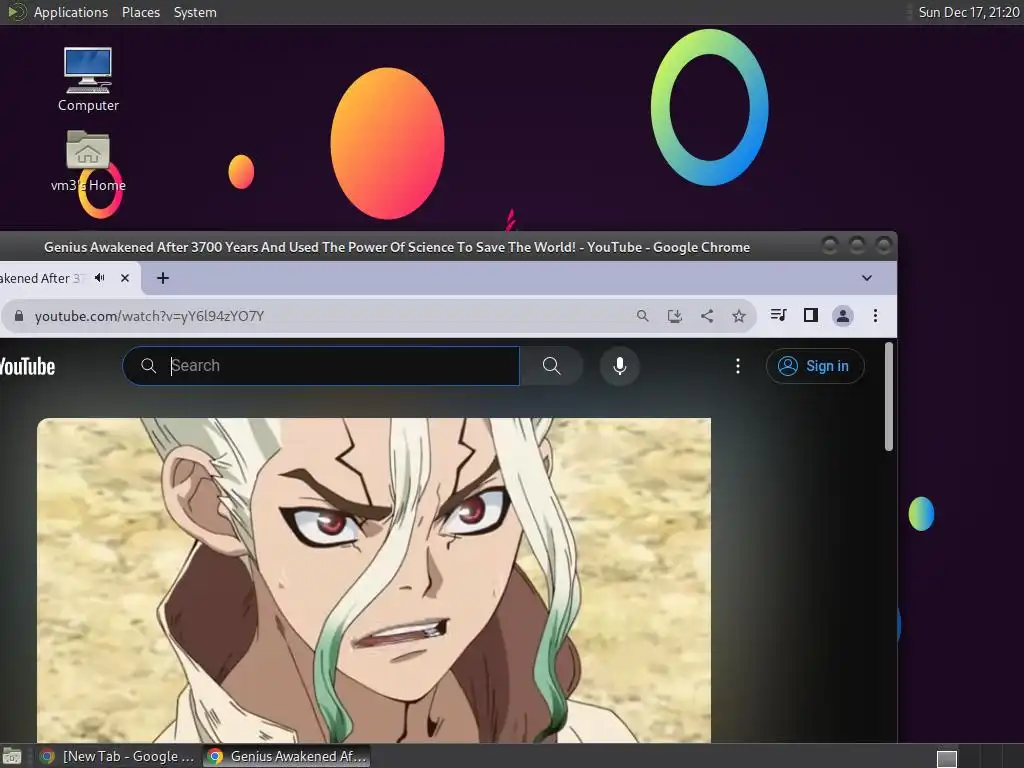This screenshot has height=768, width=1024.
Task: Click the clock showing Sun Dec 17, 21:20
Action: [x=968, y=12]
